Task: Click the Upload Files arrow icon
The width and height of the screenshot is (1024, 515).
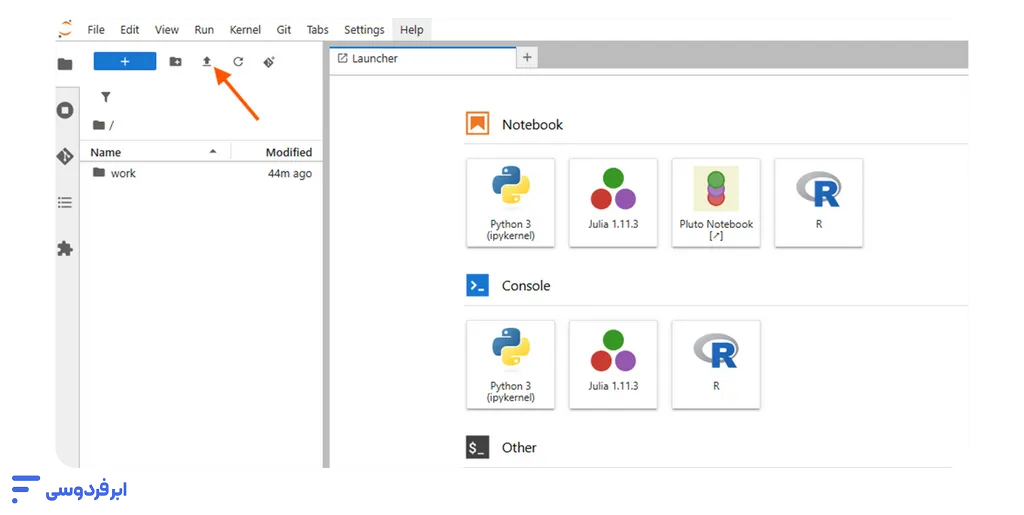Action: click(x=207, y=62)
